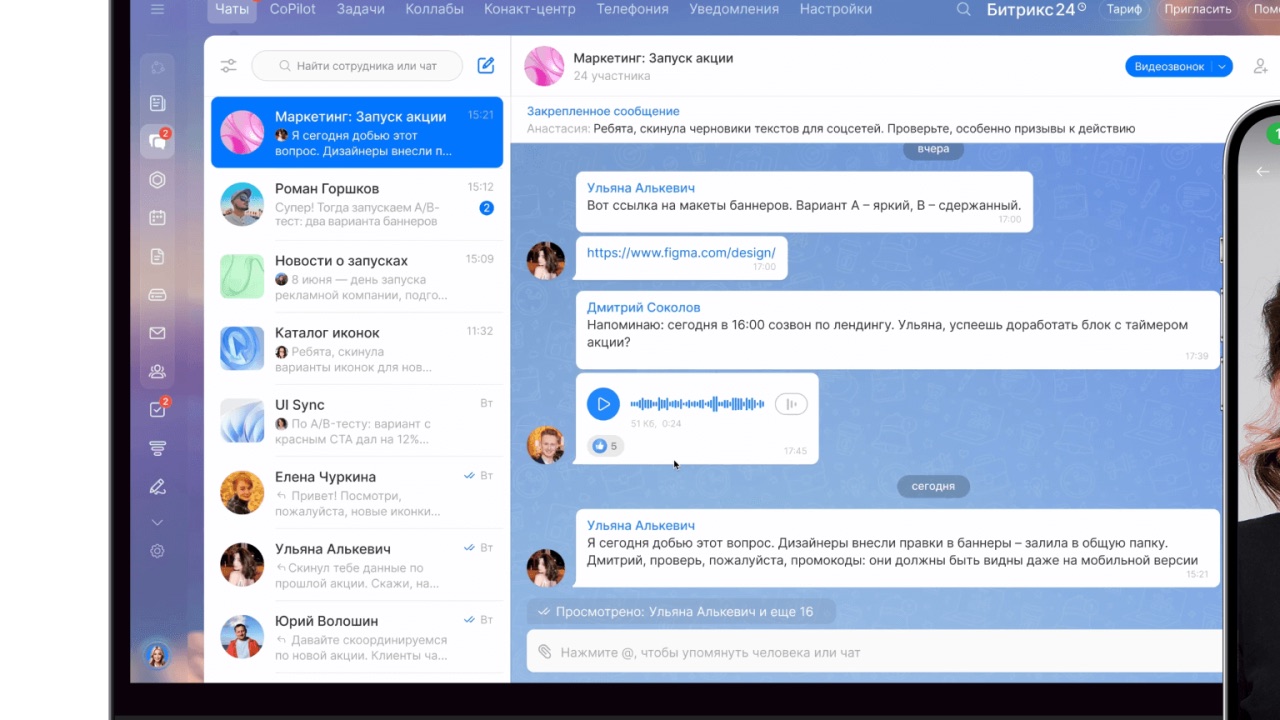Switch to Настройки tab
This screenshot has height=720, width=1280.
click(836, 9)
